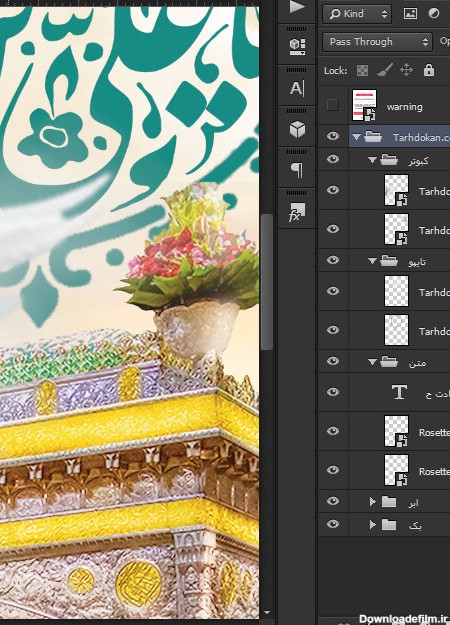The height and width of the screenshot is (625, 450).
Task: Select the متن group name
Action: [x=417, y=363]
